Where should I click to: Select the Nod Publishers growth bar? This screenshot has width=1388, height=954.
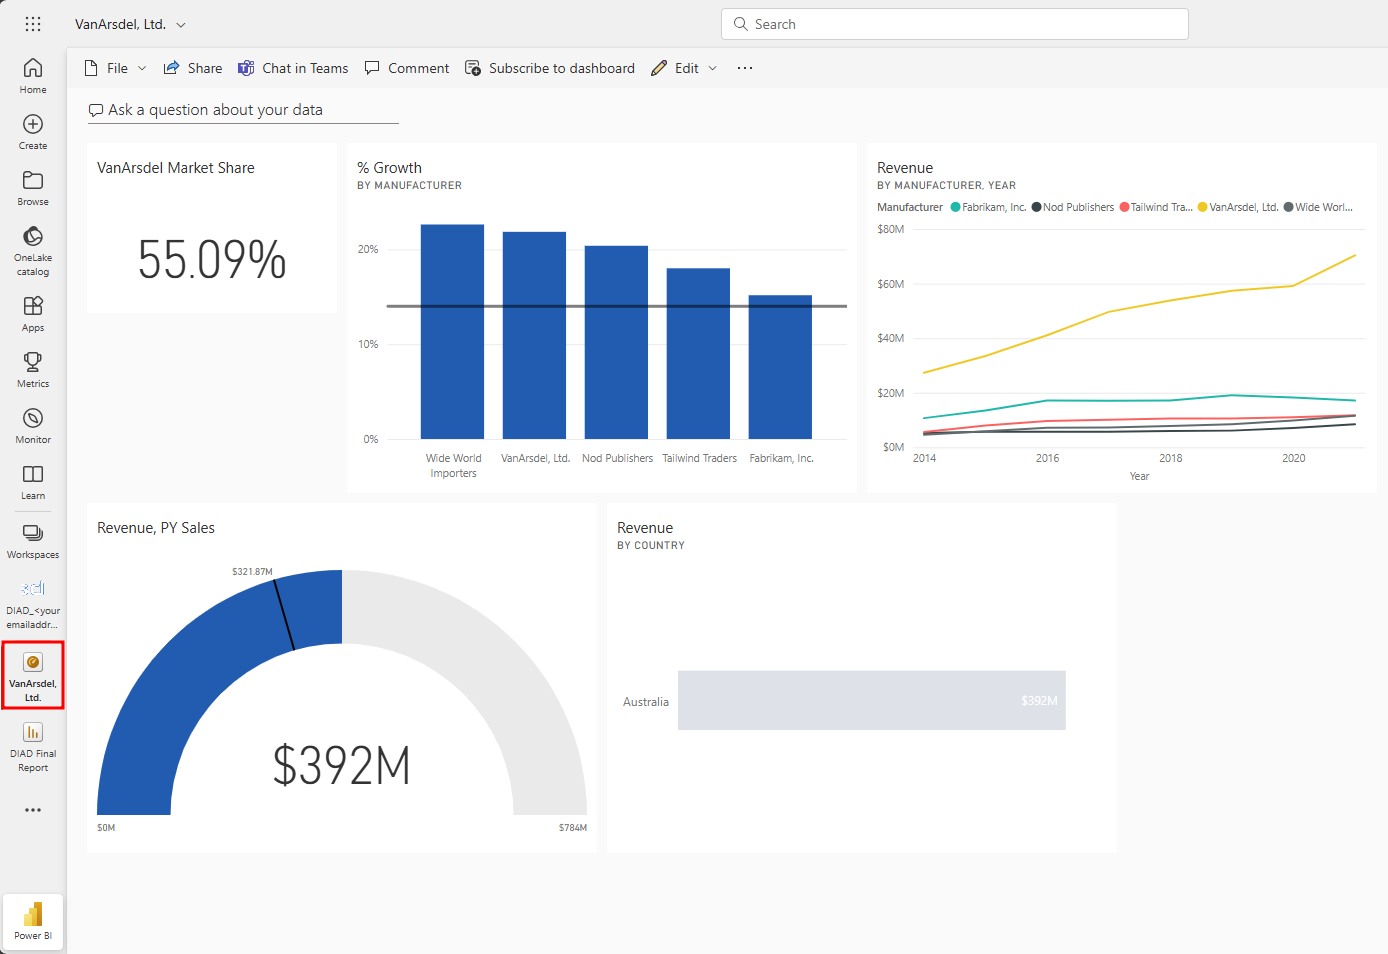click(616, 342)
